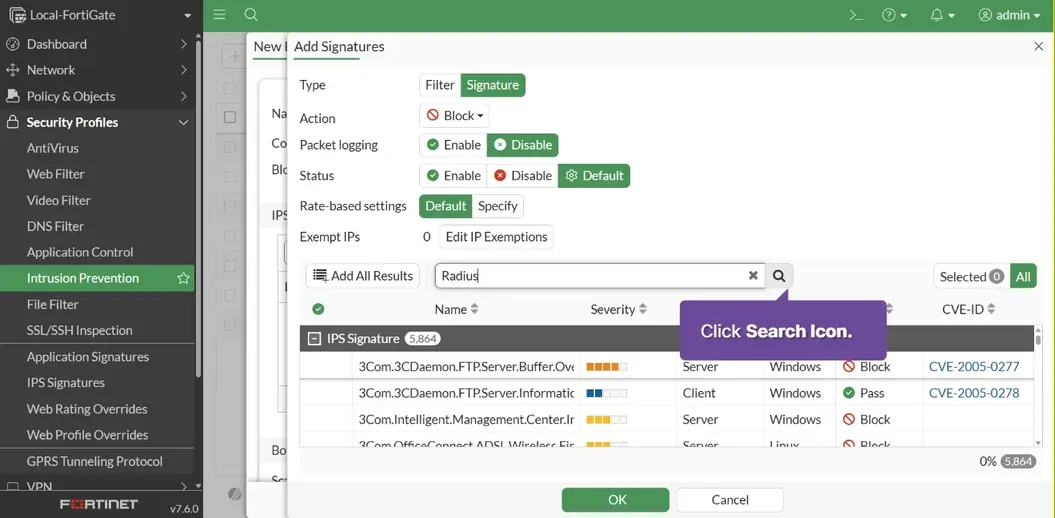Open CVE-2005-0278 link

pyautogui.click(x=974, y=393)
